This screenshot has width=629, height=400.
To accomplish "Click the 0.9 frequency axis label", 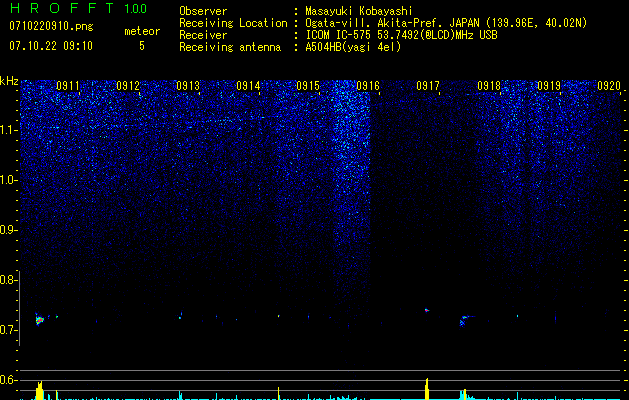I will coord(8,230).
